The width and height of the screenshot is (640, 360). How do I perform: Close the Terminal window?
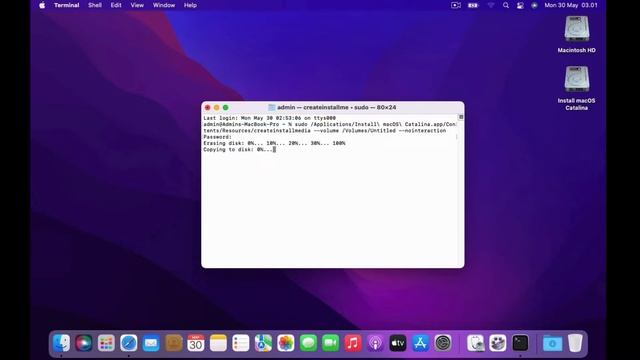point(208,107)
